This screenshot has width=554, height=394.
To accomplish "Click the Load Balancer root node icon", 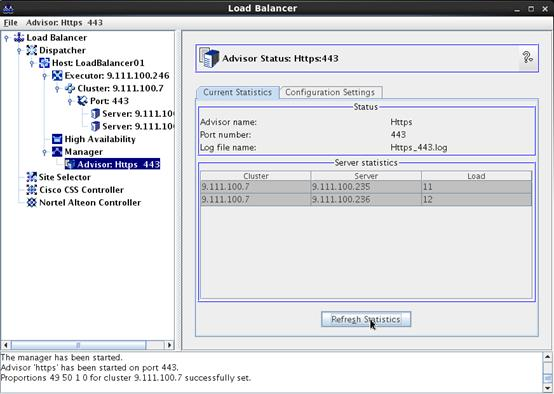I will [x=19, y=37].
